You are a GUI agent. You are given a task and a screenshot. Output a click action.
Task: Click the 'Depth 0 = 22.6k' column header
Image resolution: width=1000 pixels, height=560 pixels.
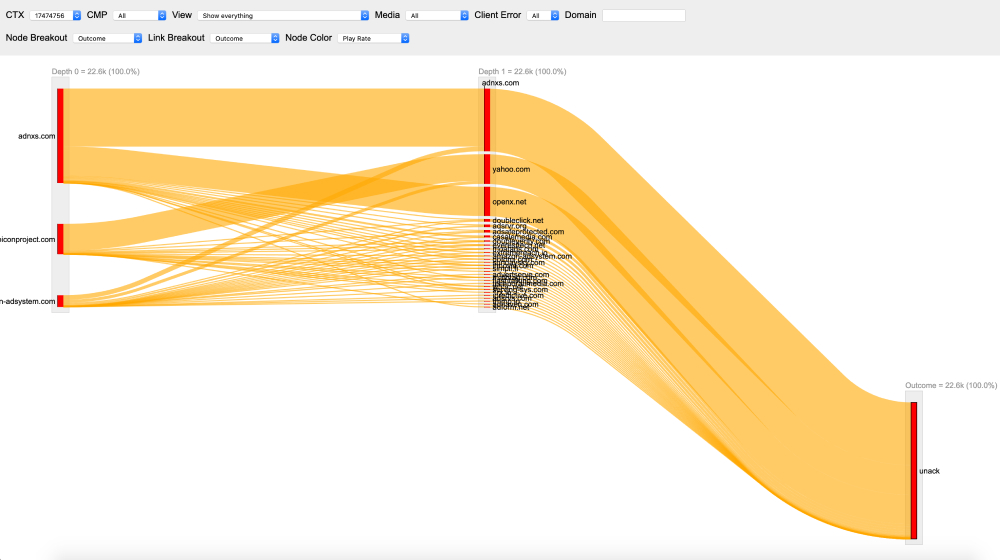coord(96,72)
